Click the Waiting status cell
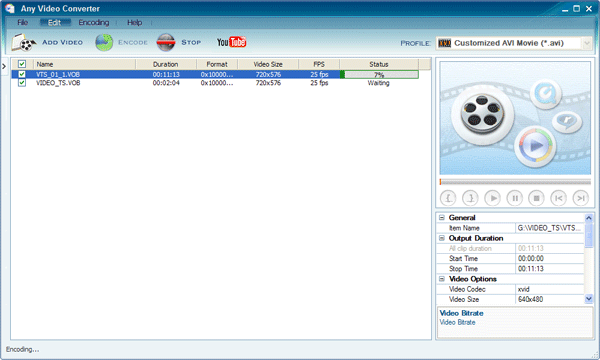This screenshot has height=360, width=600. tap(378, 83)
